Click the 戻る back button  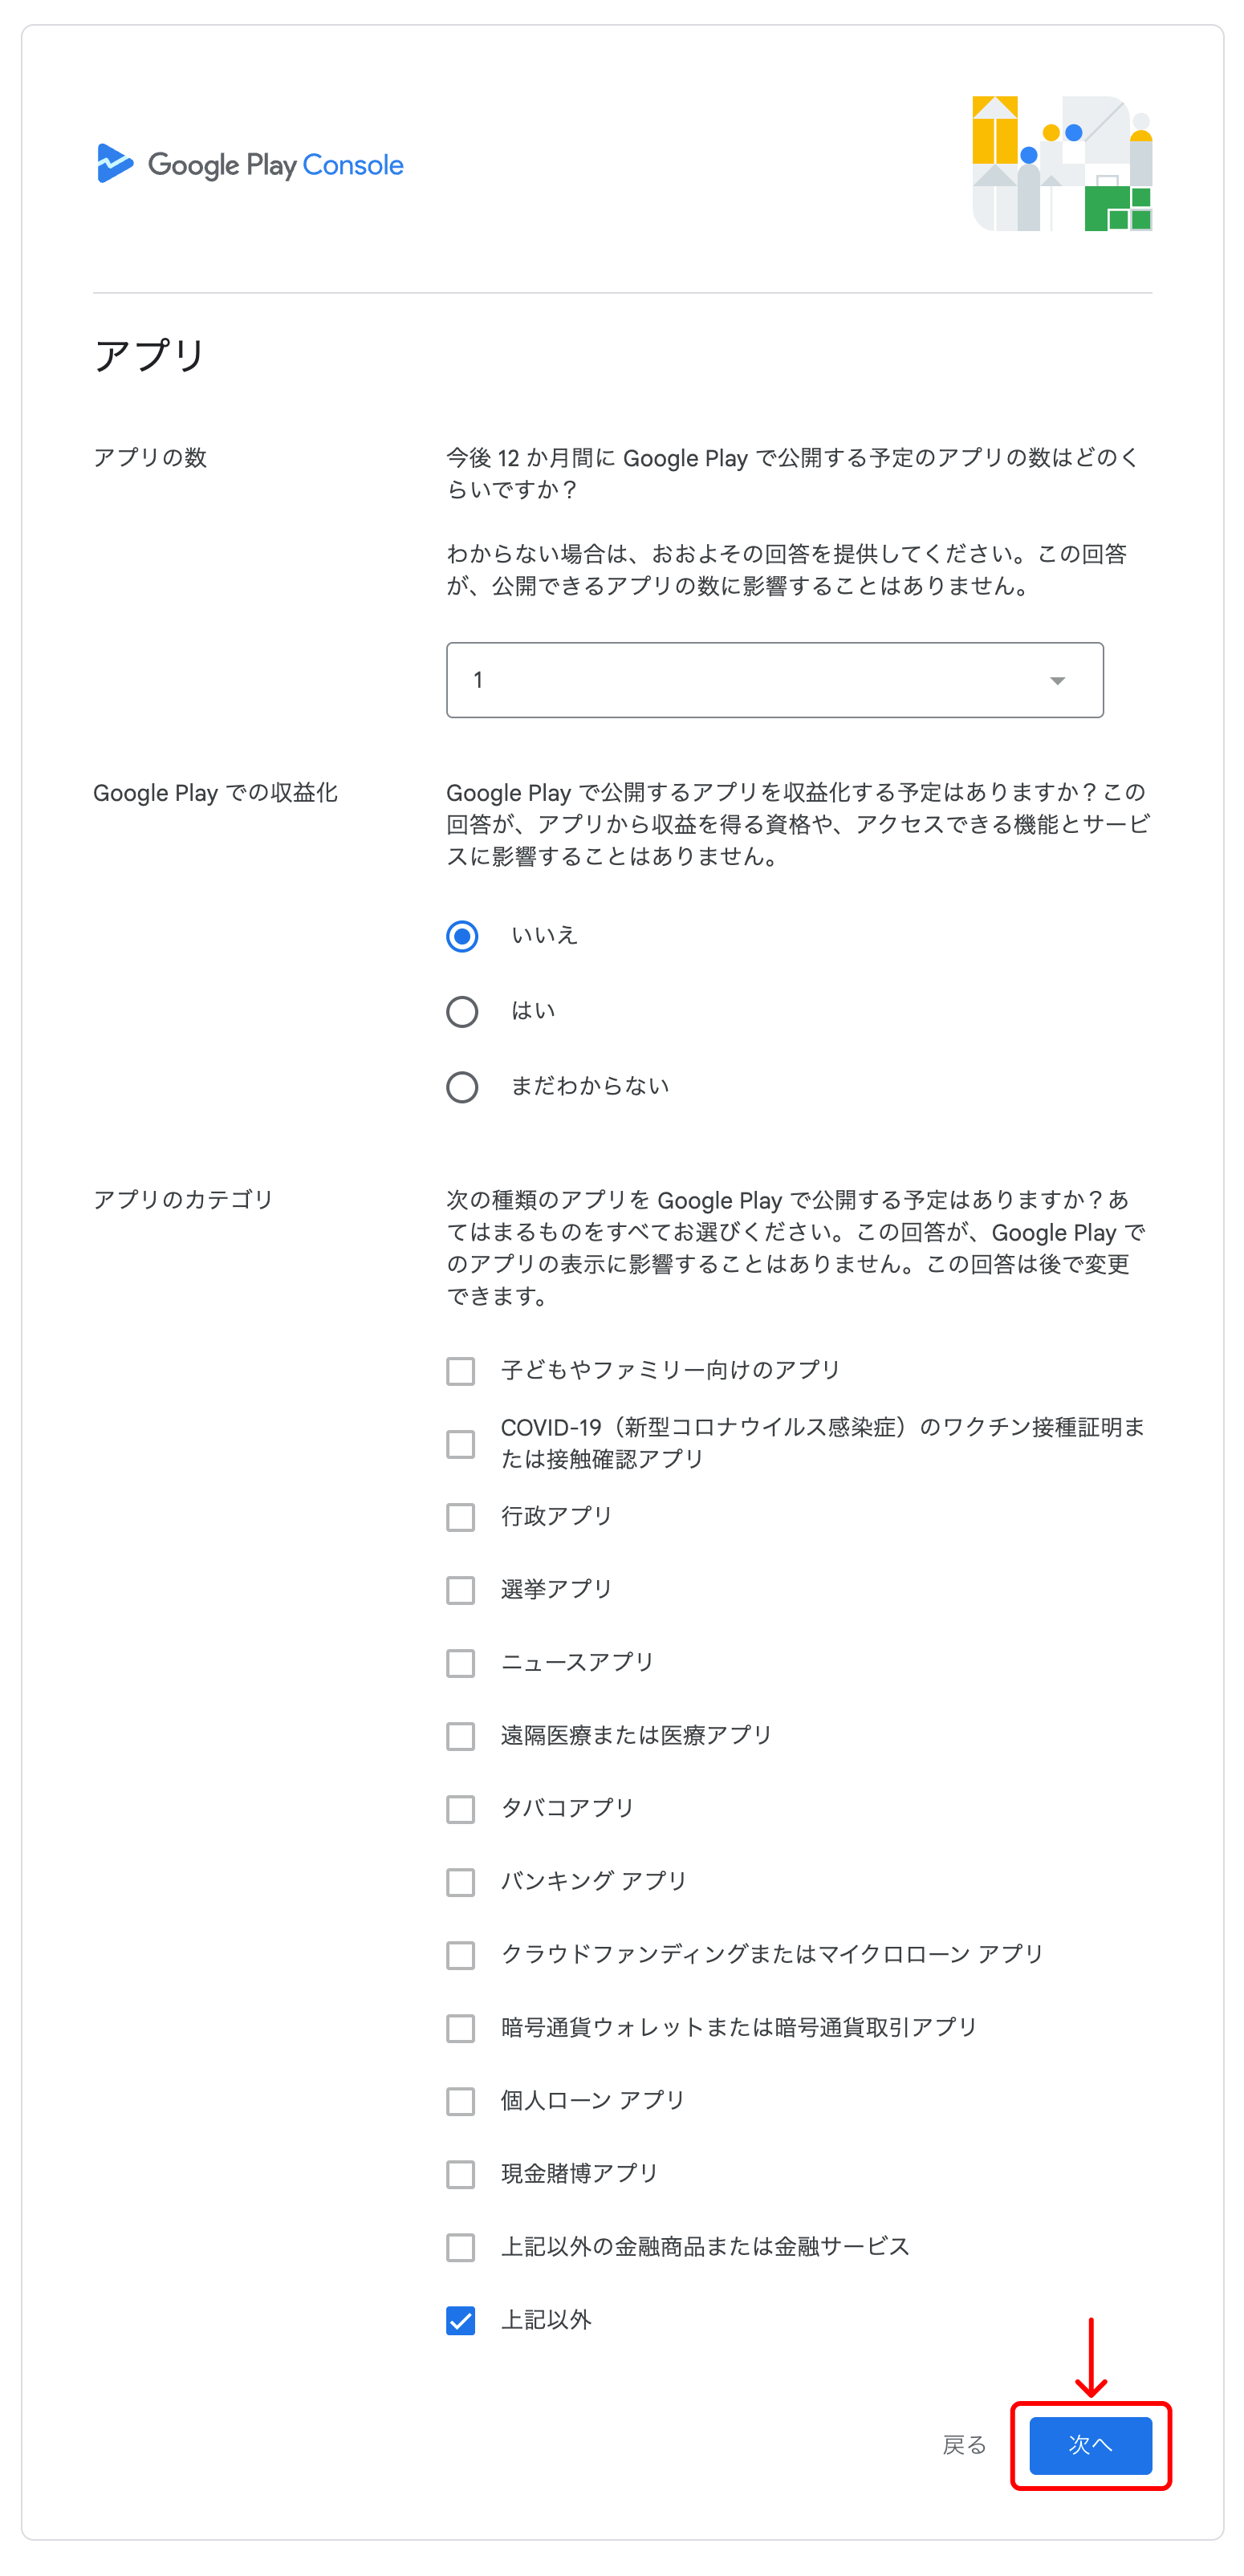(x=964, y=2445)
